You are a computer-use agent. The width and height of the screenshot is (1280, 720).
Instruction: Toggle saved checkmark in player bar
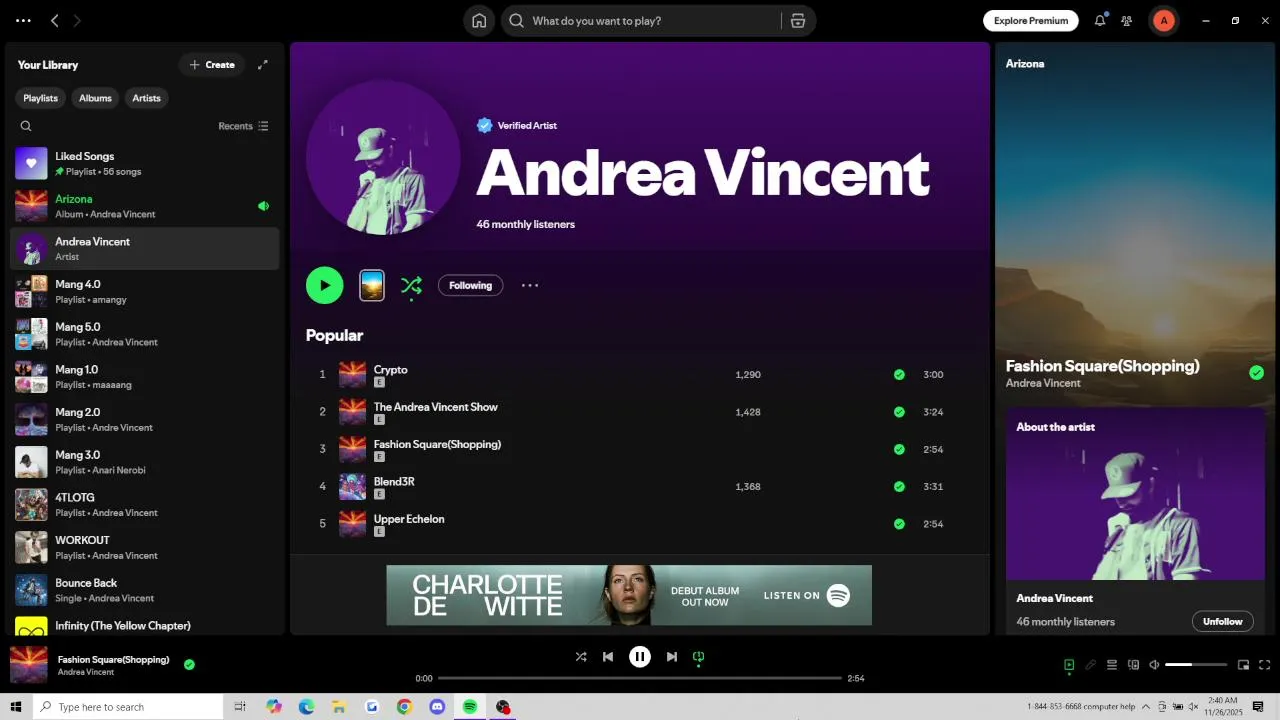(189, 664)
